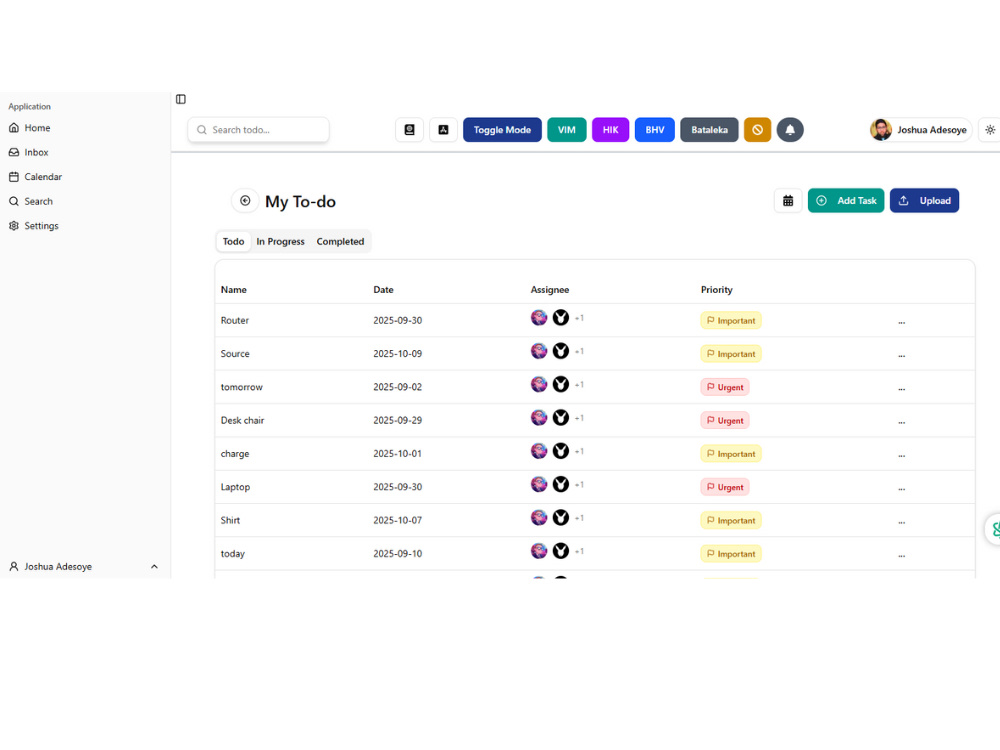Select the Bataleka button
Screen dimensions: 1000x750
coord(709,129)
